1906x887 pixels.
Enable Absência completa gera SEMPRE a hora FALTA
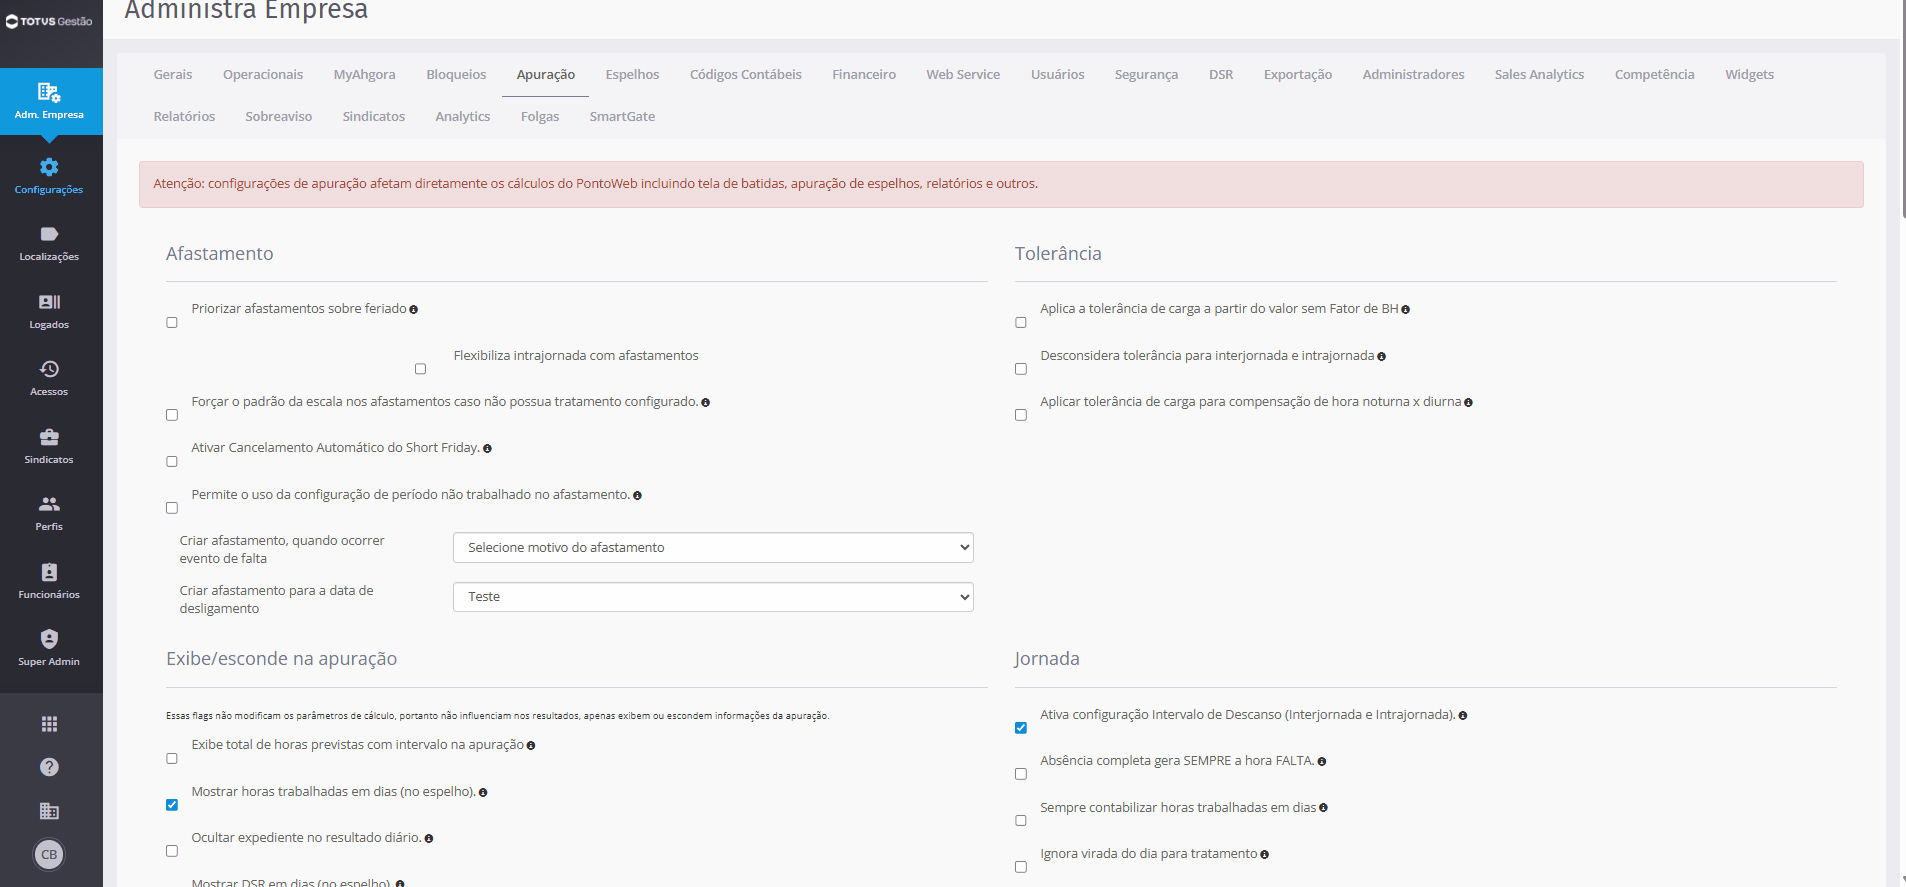click(x=1021, y=774)
